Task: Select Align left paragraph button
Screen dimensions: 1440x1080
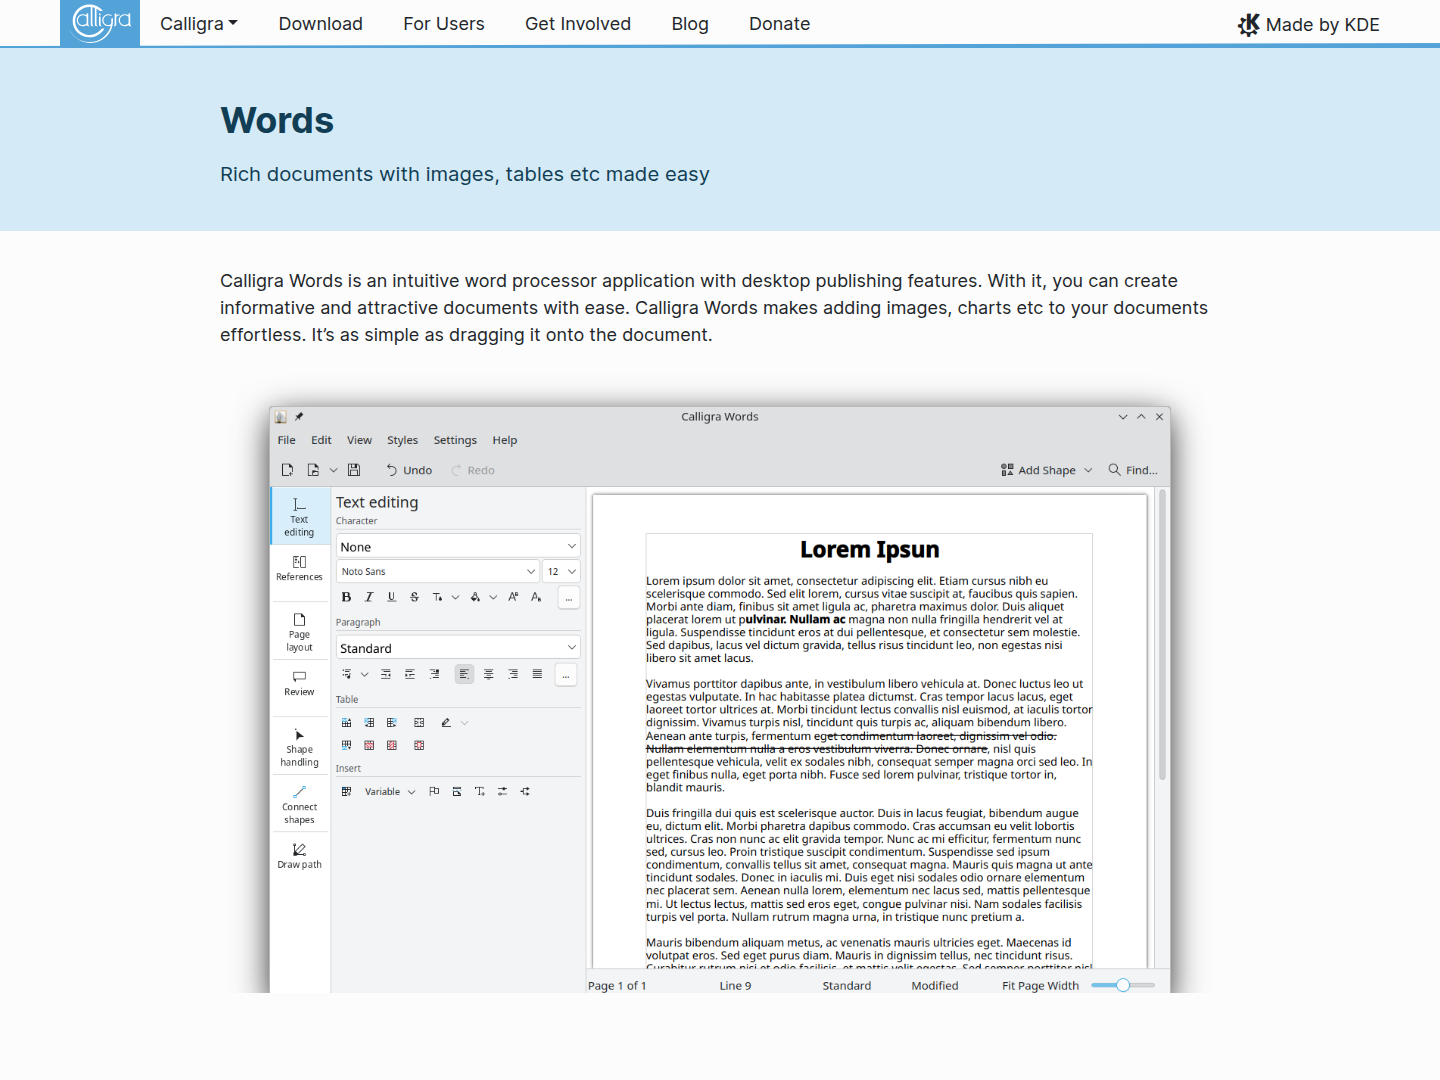Action: [x=464, y=674]
